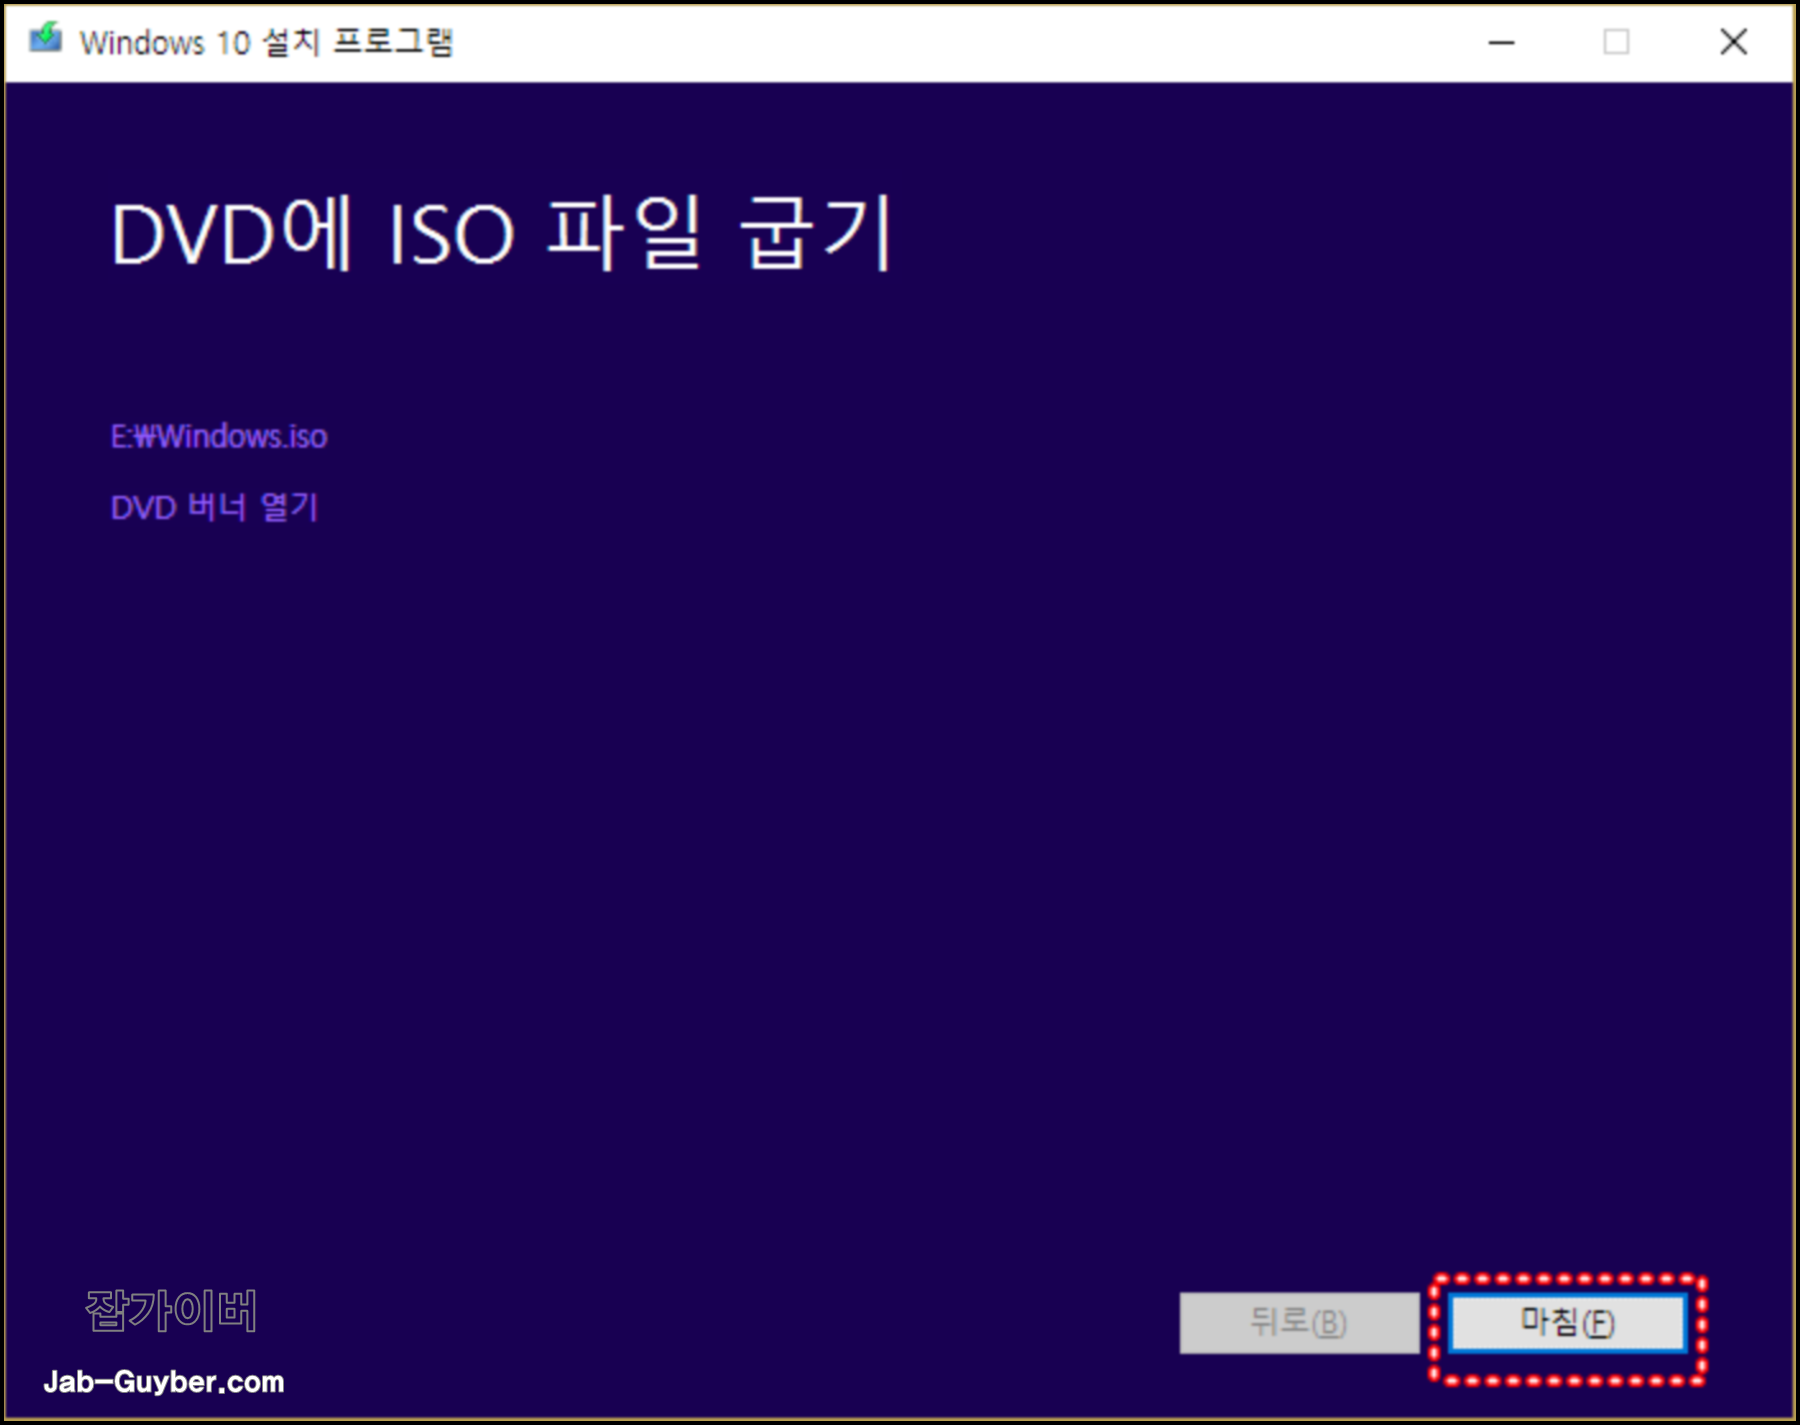Open the DVD 버너 열기 link
The height and width of the screenshot is (1425, 1800).
click(214, 507)
